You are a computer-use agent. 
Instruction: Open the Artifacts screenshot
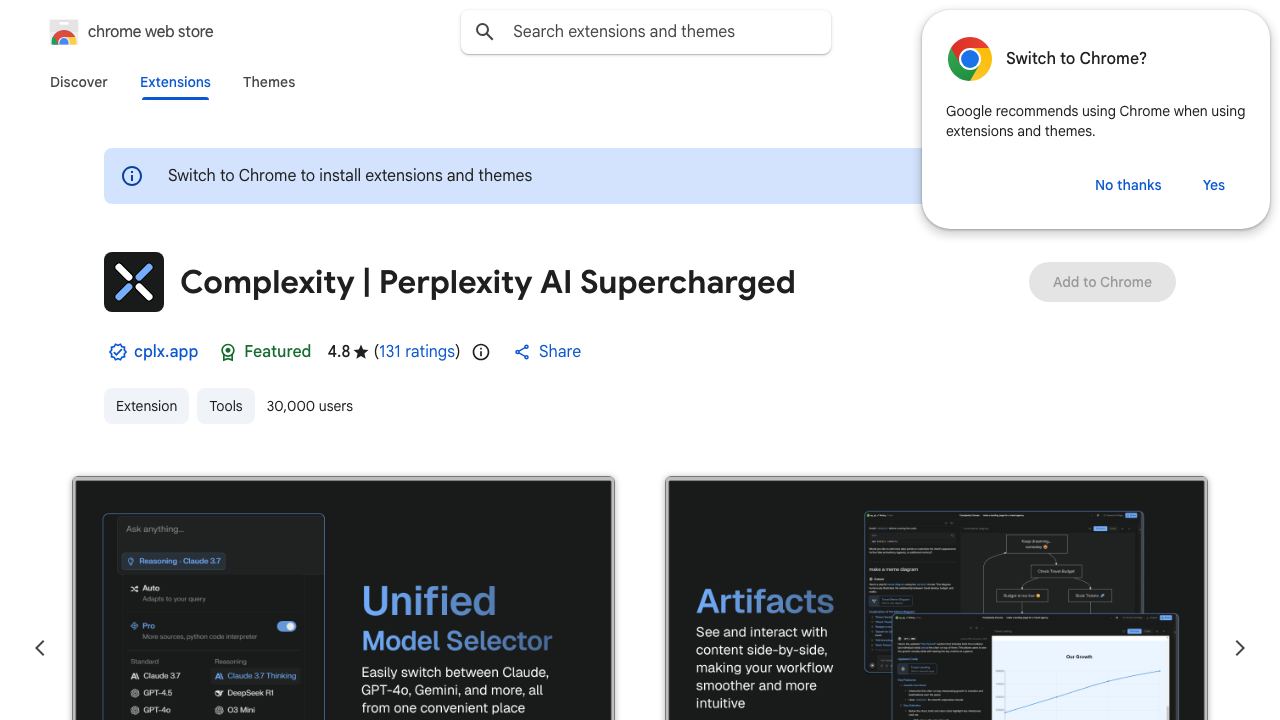tap(936, 600)
